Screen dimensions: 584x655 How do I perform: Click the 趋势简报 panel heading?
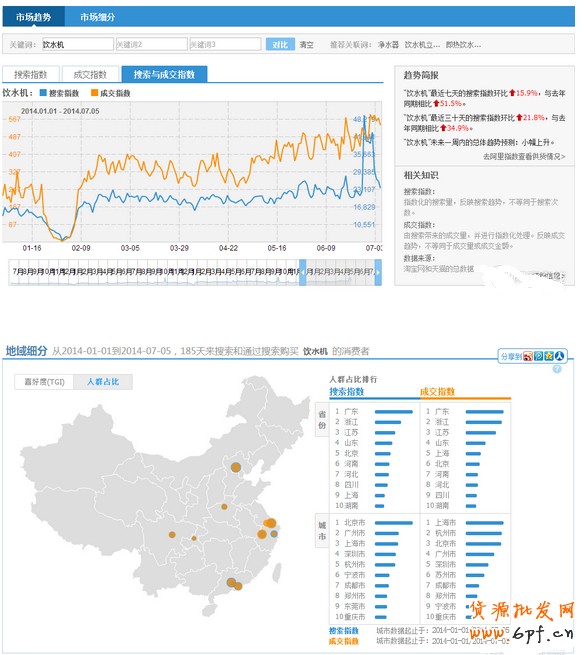(421, 75)
